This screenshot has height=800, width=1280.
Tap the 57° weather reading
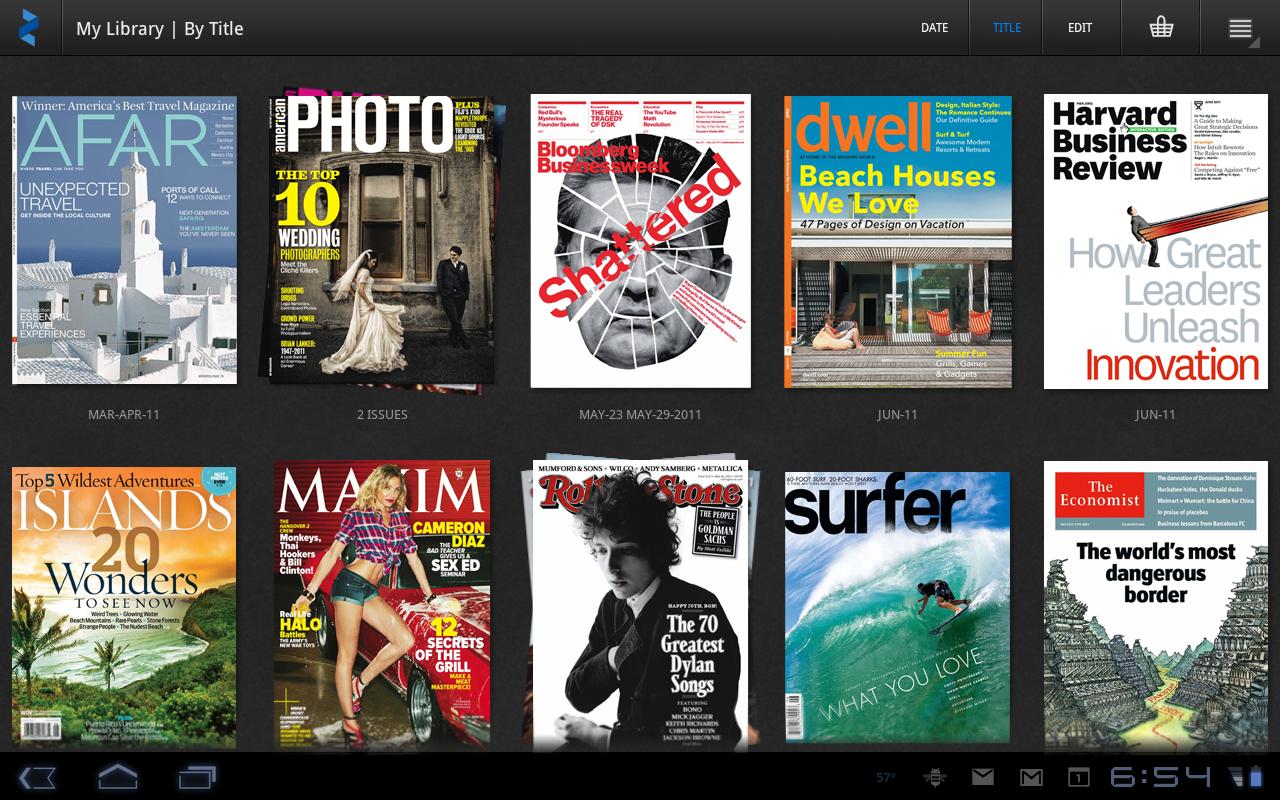[886, 776]
